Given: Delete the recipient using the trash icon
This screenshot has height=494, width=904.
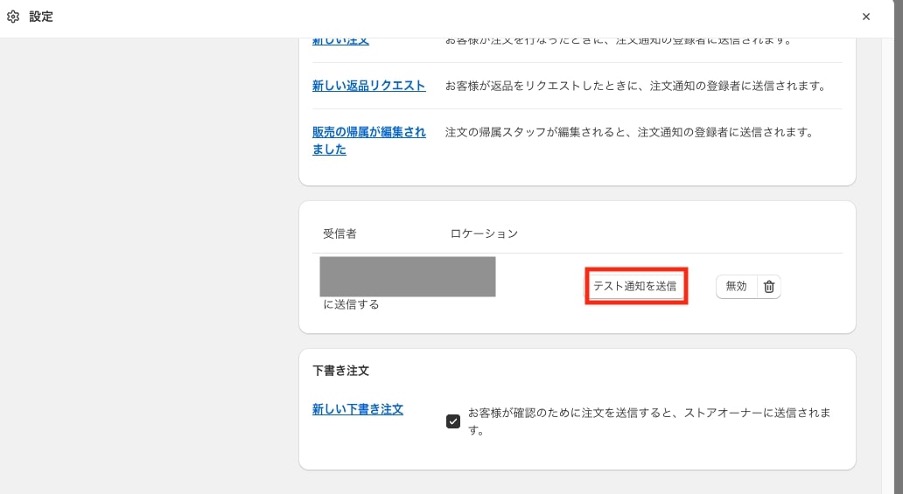Looking at the screenshot, I should tap(769, 286).
